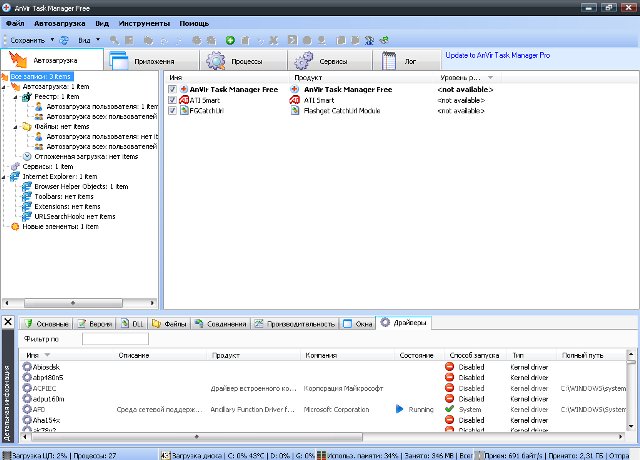Viewport: 640px width, 460px height.
Task: Collapse the Автозагрузка: 1 item tree node
Action: (x=4, y=87)
